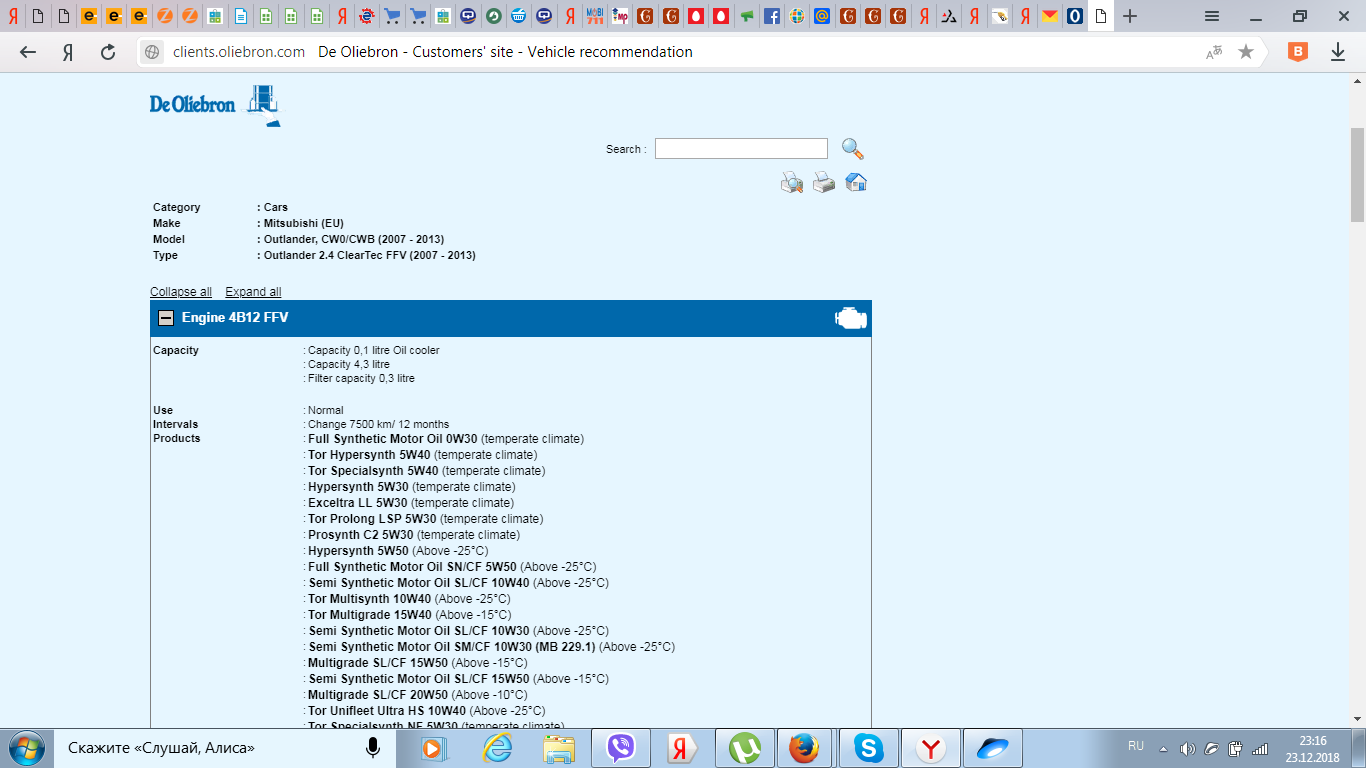Switch to the Facebook tab
Viewport: 1366px width, 768px height.
772,16
